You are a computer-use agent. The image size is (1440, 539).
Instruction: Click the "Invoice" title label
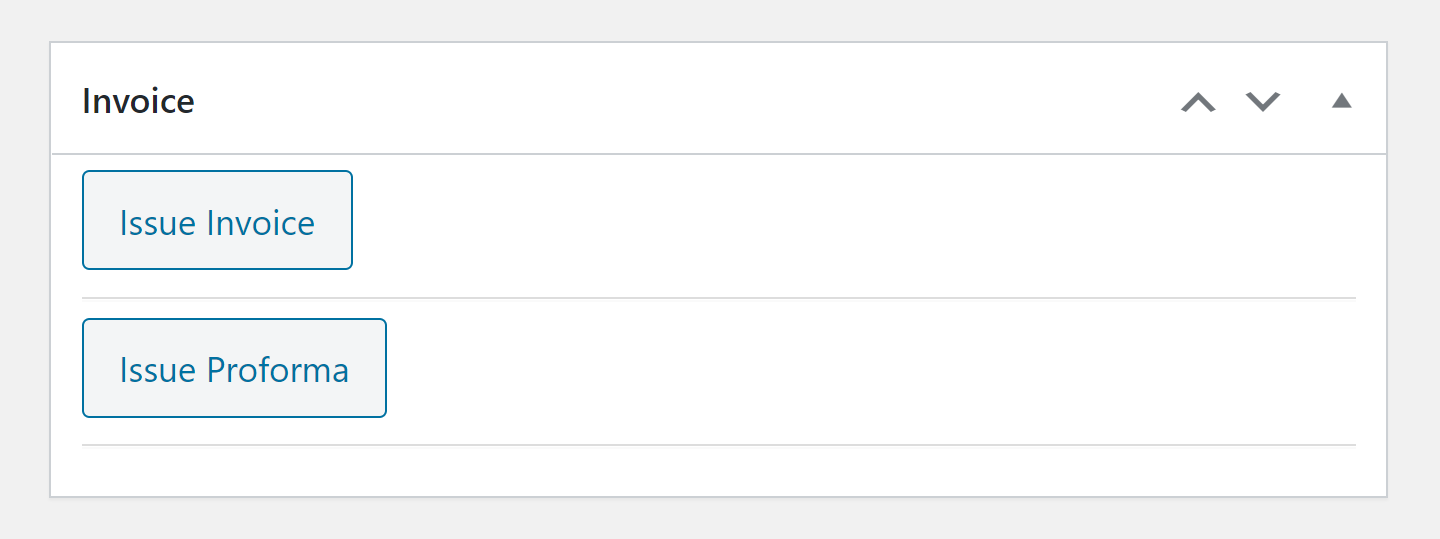coord(138,101)
